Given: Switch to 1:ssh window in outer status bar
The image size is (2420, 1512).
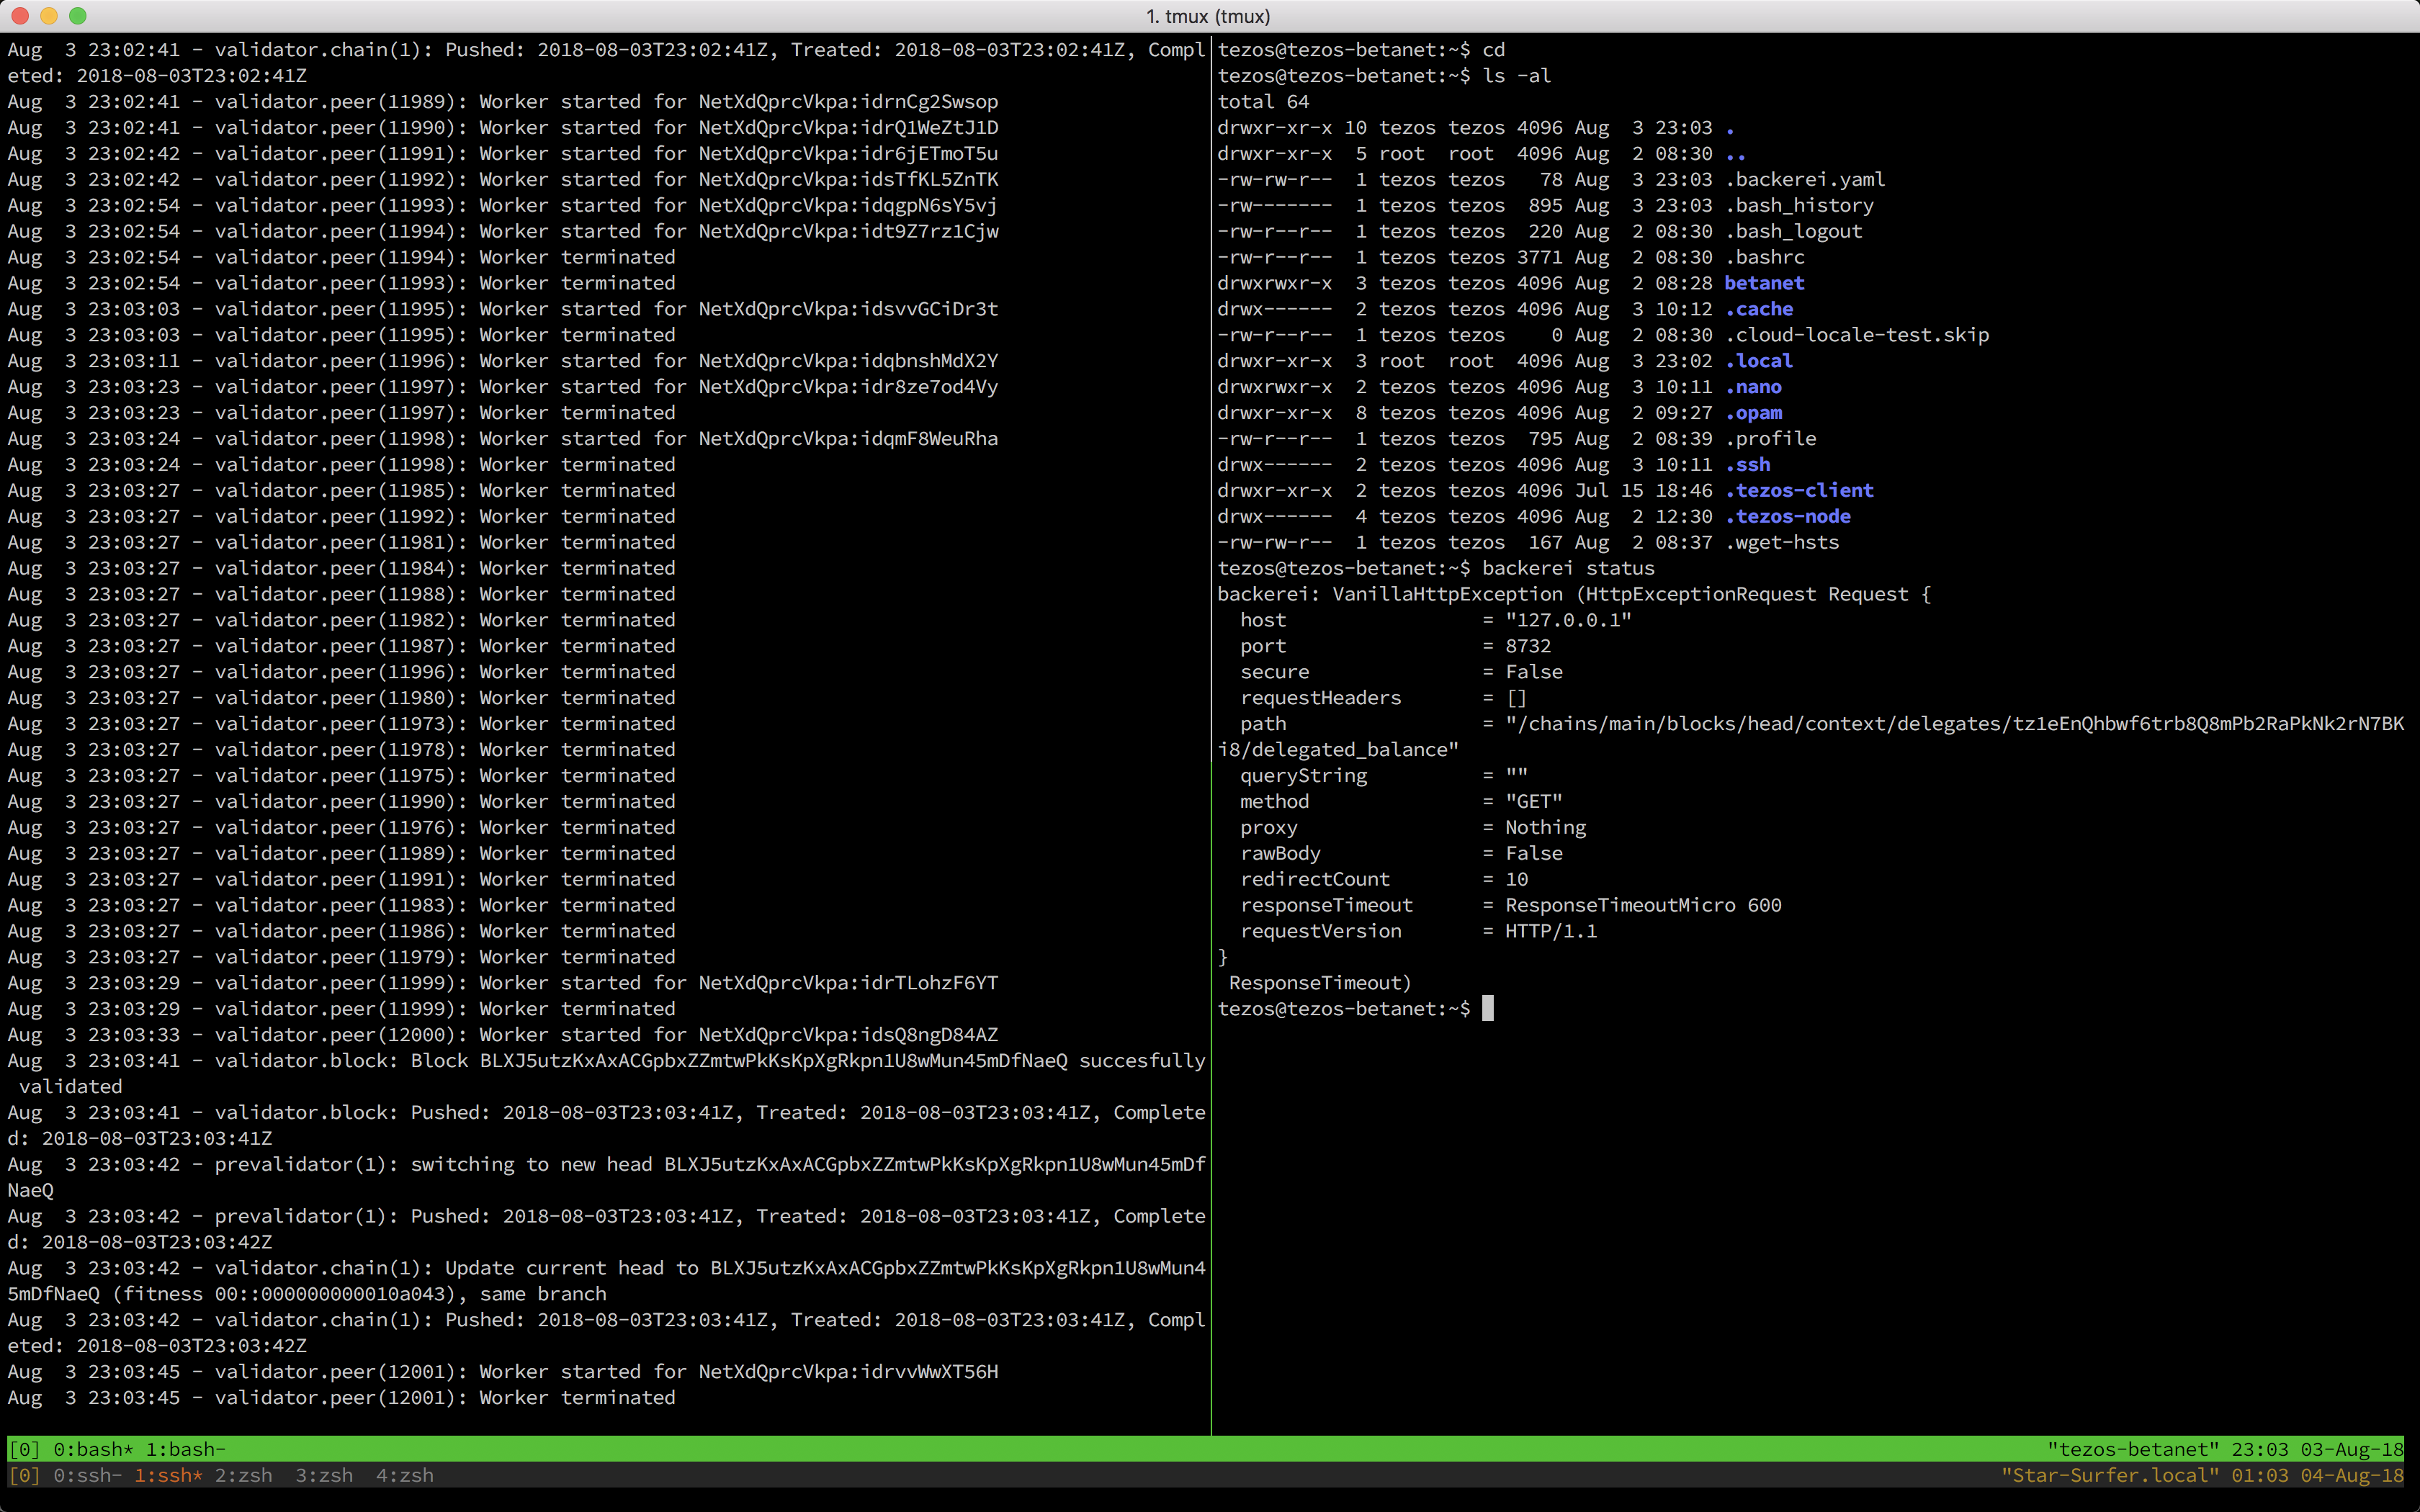Looking at the screenshot, I should pyautogui.click(x=168, y=1475).
